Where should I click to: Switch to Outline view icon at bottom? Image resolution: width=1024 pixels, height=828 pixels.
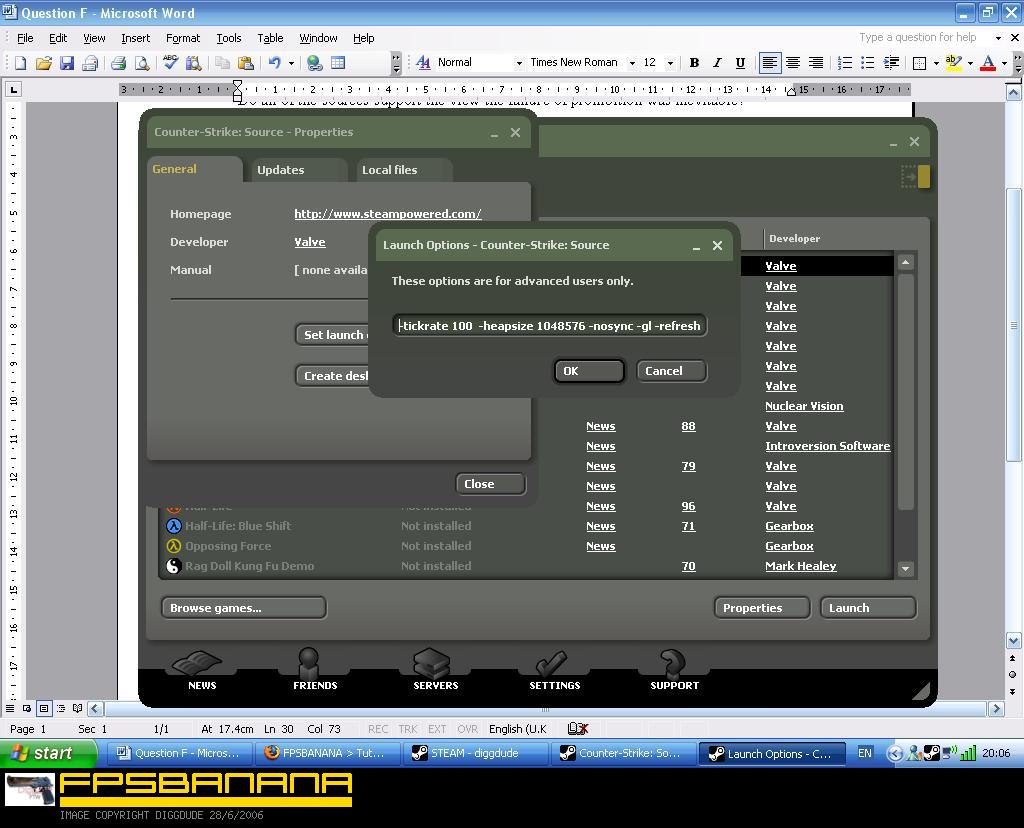pyautogui.click(x=61, y=708)
